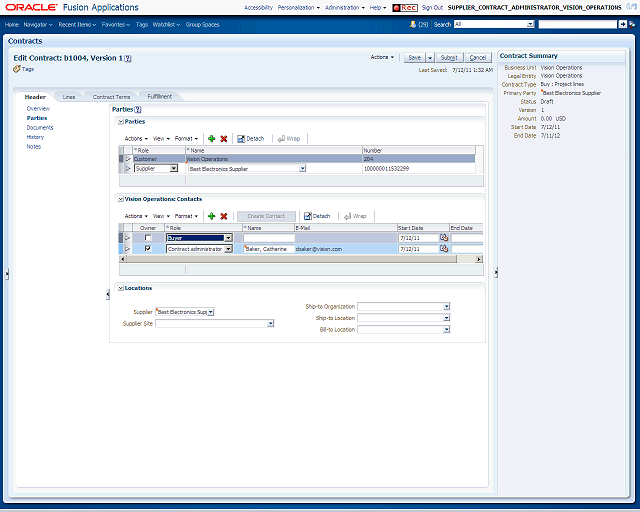This screenshot has height=512, width=640.
Task: Open Ship-to Organization dropdown
Action: [447, 306]
